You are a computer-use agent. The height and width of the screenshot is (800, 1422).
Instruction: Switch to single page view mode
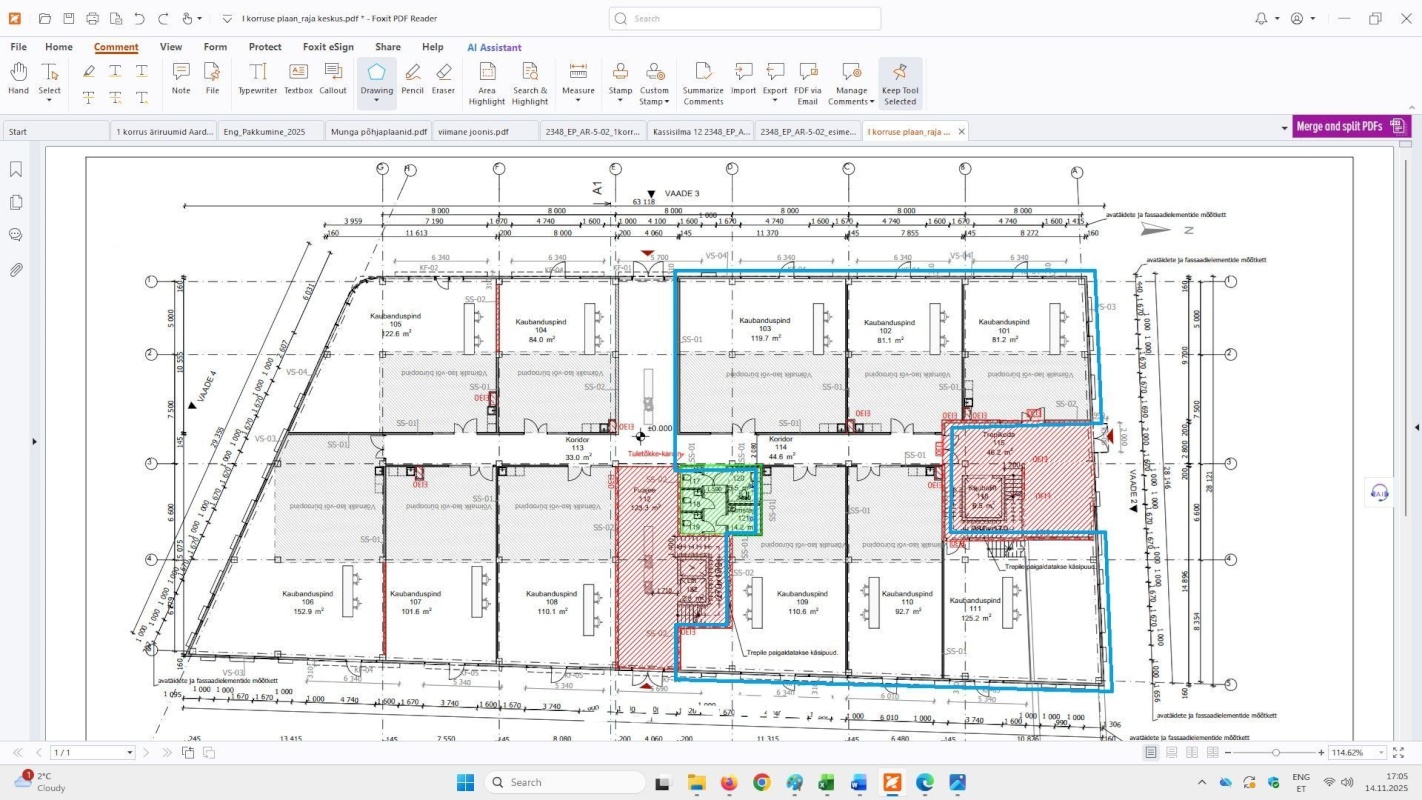point(1151,752)
